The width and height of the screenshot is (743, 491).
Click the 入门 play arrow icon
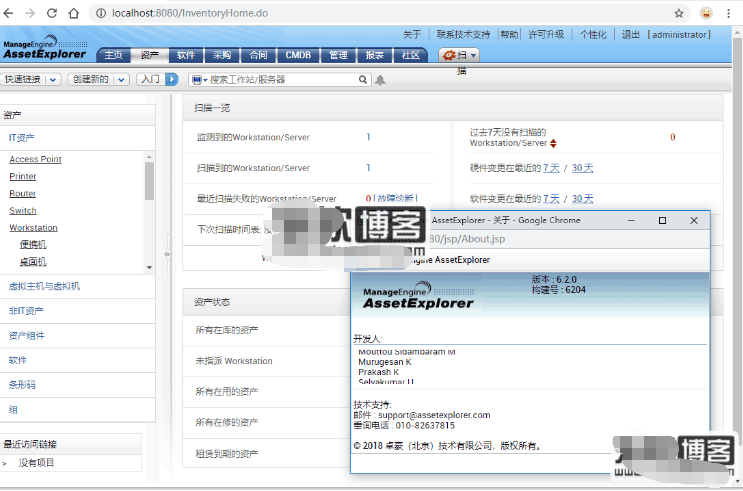[x=172, y=79]
